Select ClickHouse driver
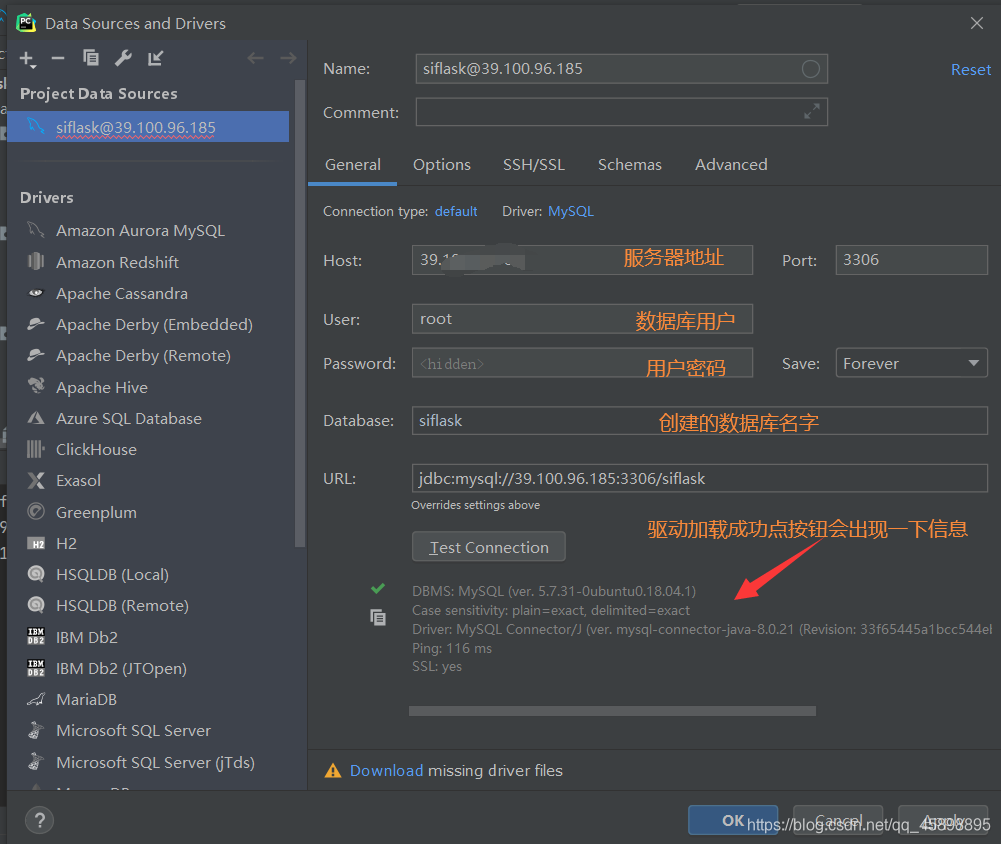Image resolution: width=1001 pixels, height=844 pixels. pos(96,449)
